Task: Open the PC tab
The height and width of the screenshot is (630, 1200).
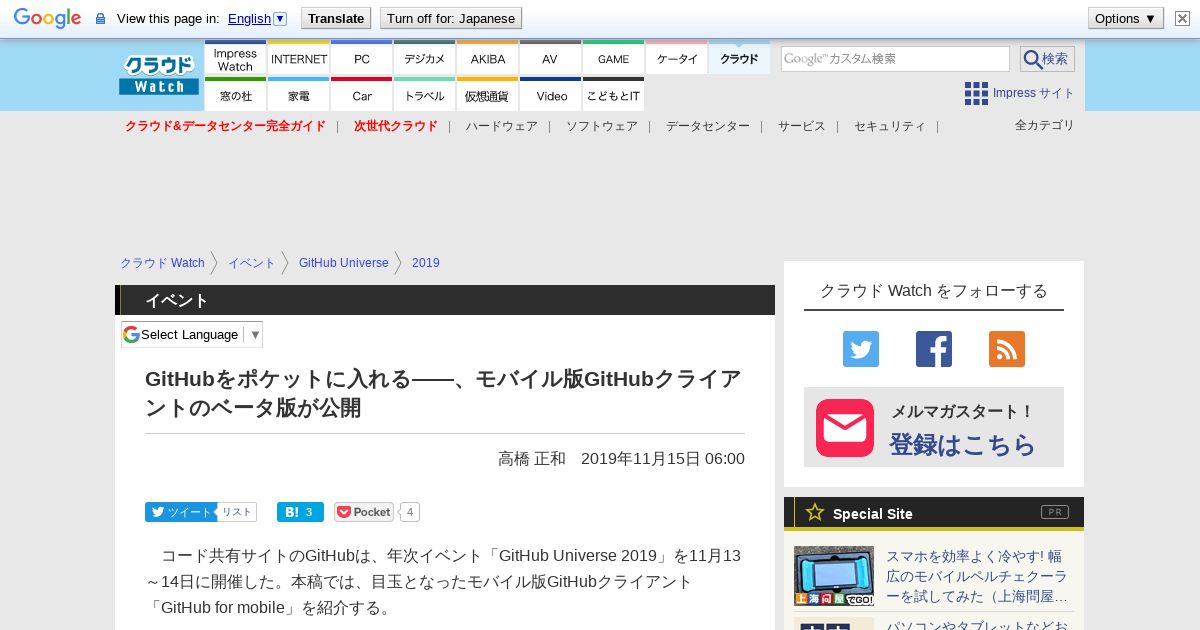Action: click(x=361, y=59)
